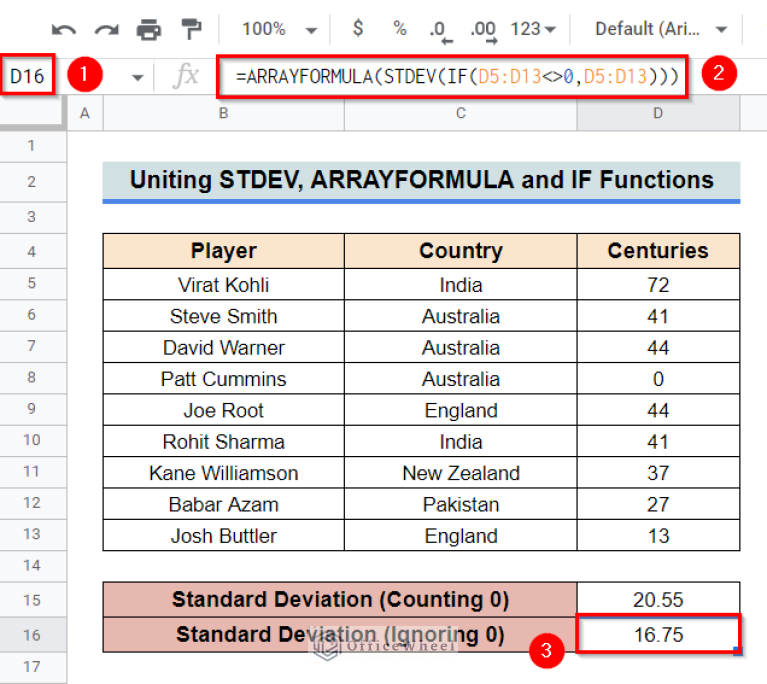Viewport: 767px width, 684px height.
Task: Select column B header
Action: point(223,113)
